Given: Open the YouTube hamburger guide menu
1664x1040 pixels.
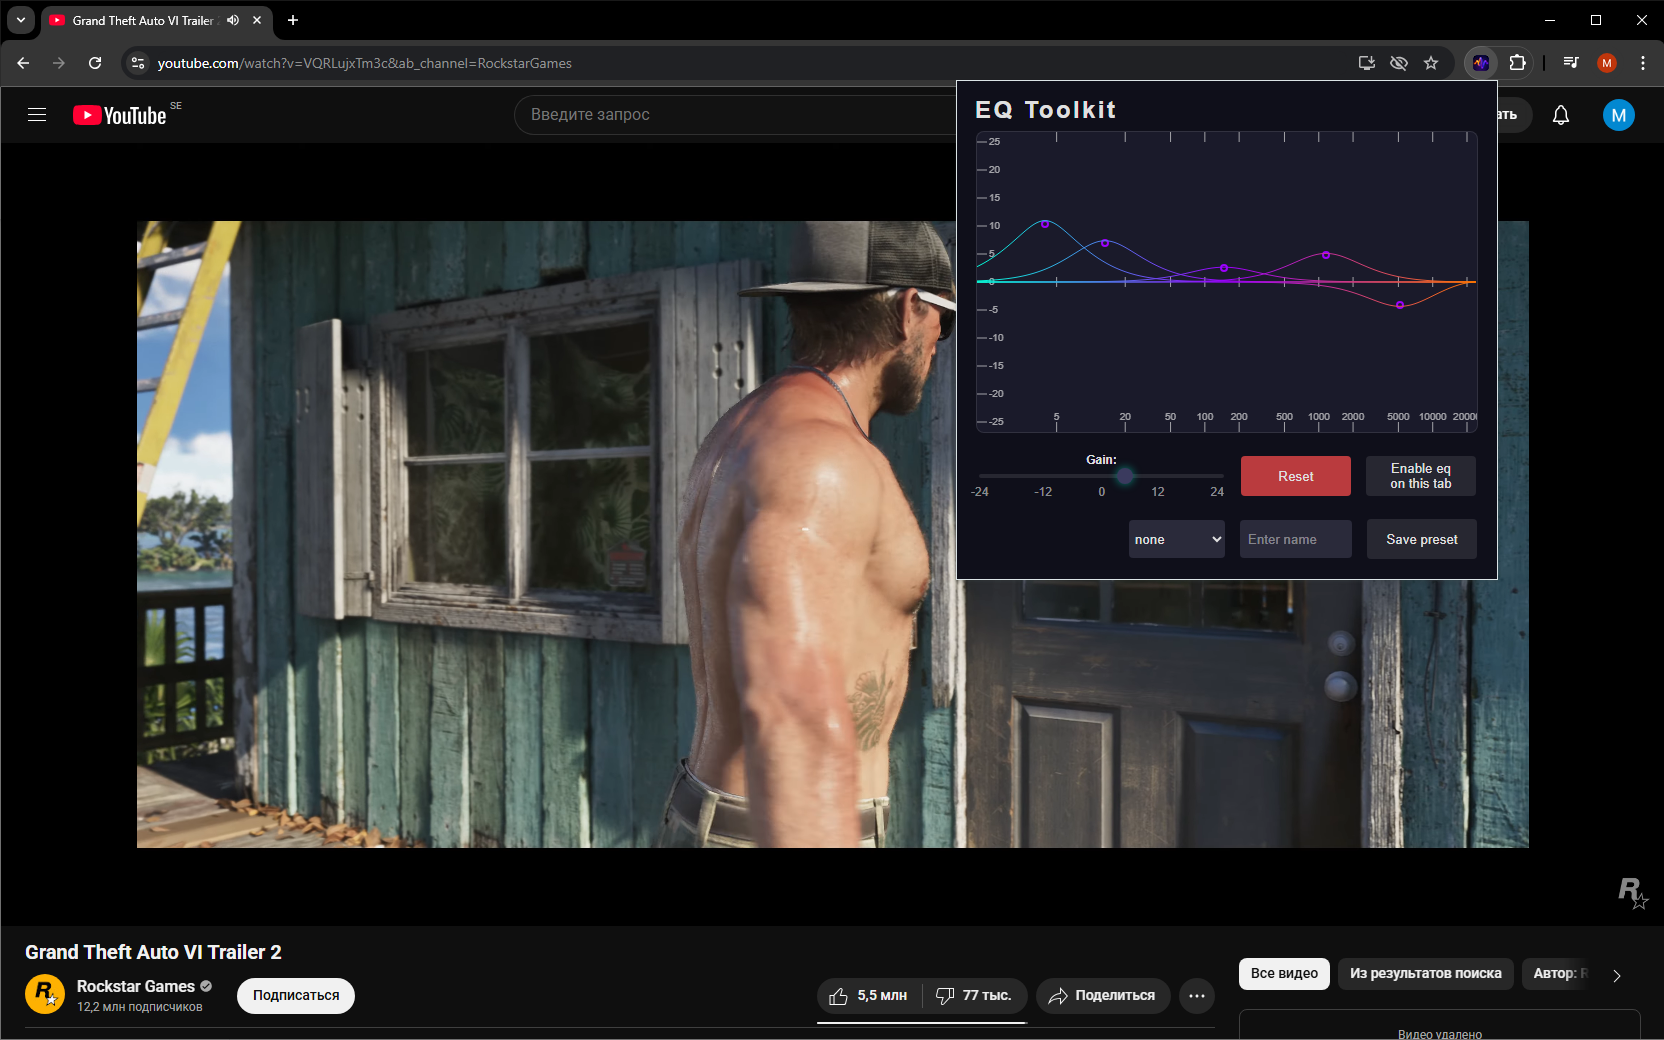Looking at the screenshot, I should click(x=37, y=115).
